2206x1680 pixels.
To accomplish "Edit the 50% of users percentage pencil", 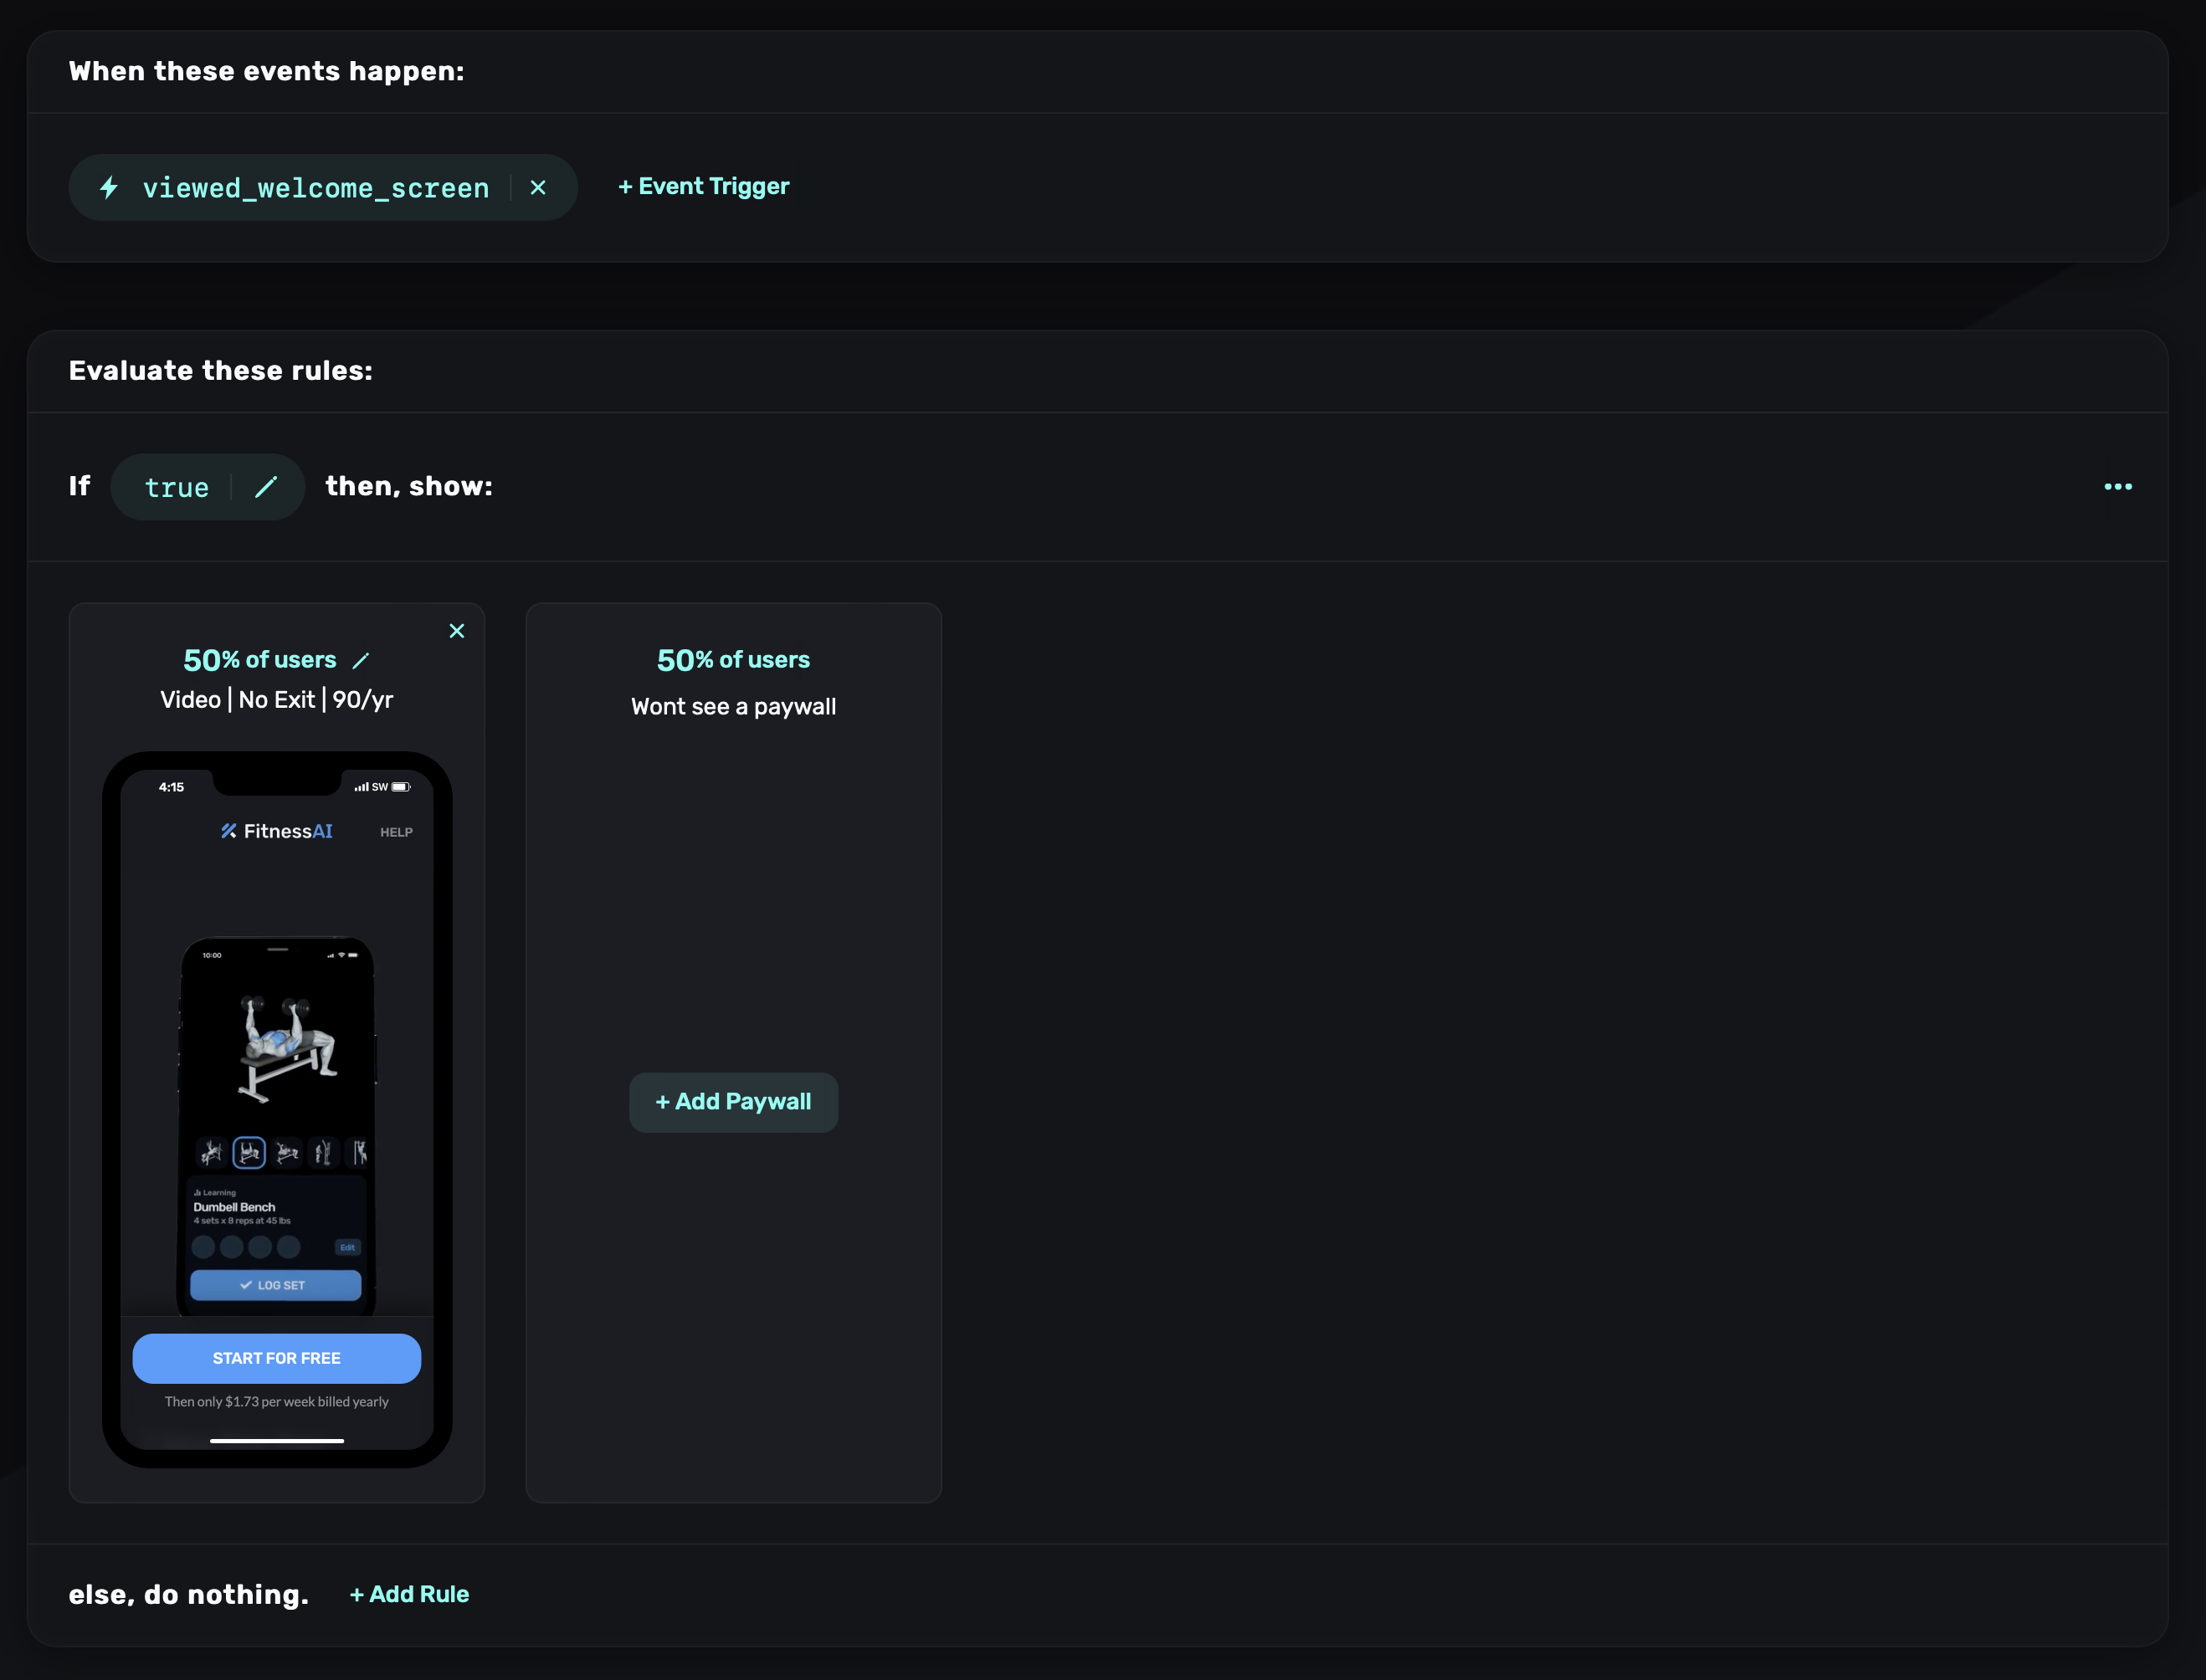I will (x=361, y=661).
